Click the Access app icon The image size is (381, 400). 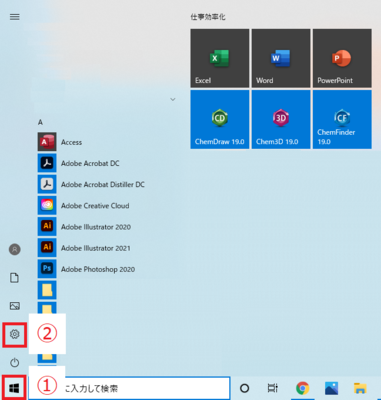(x=47, y=142)
